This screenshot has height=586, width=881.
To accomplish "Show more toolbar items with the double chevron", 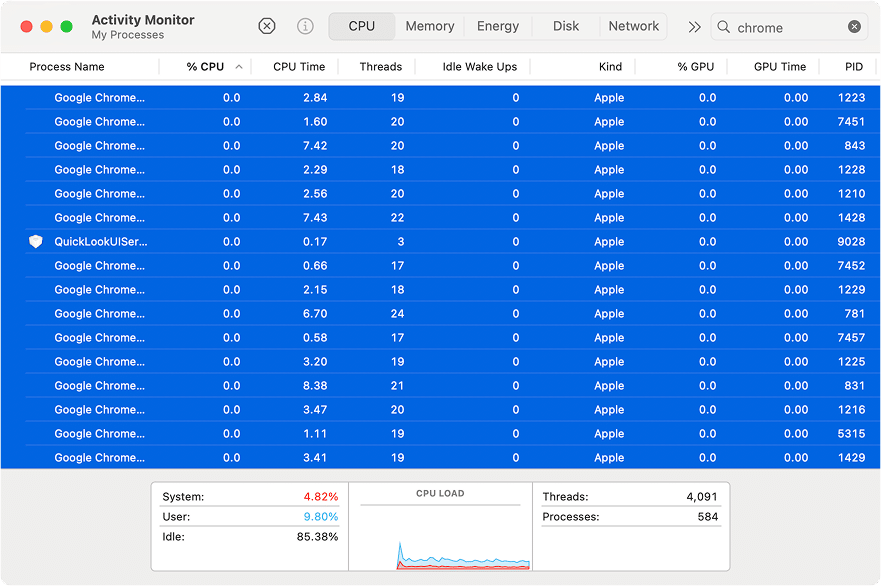I will click(694, 27).
